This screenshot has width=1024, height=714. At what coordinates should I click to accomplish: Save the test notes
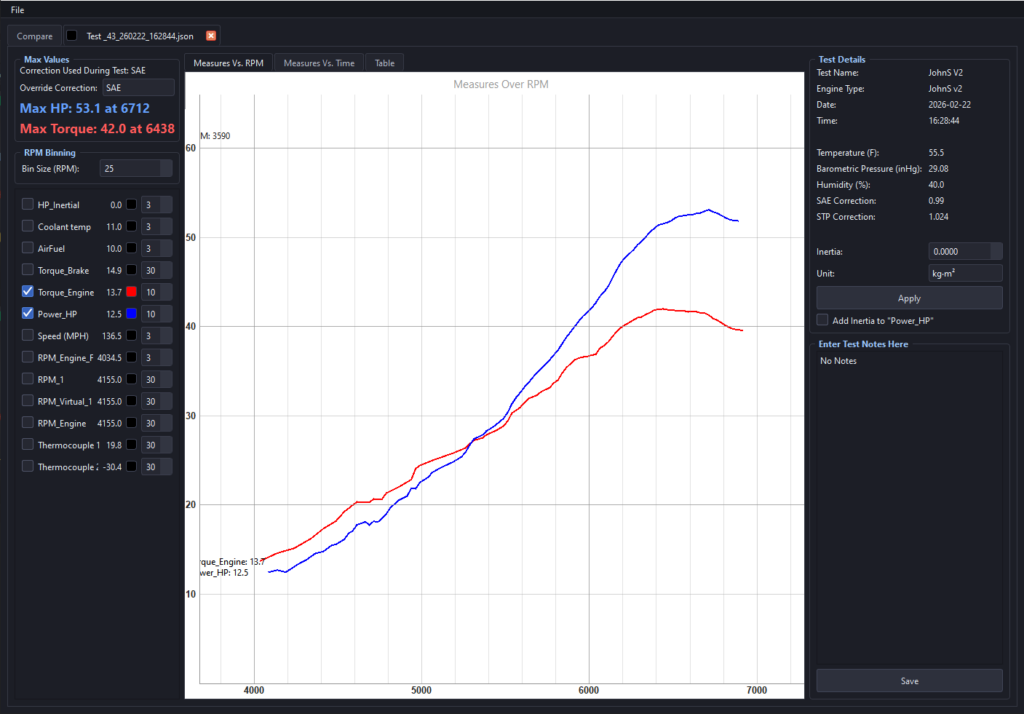[907, 680]
